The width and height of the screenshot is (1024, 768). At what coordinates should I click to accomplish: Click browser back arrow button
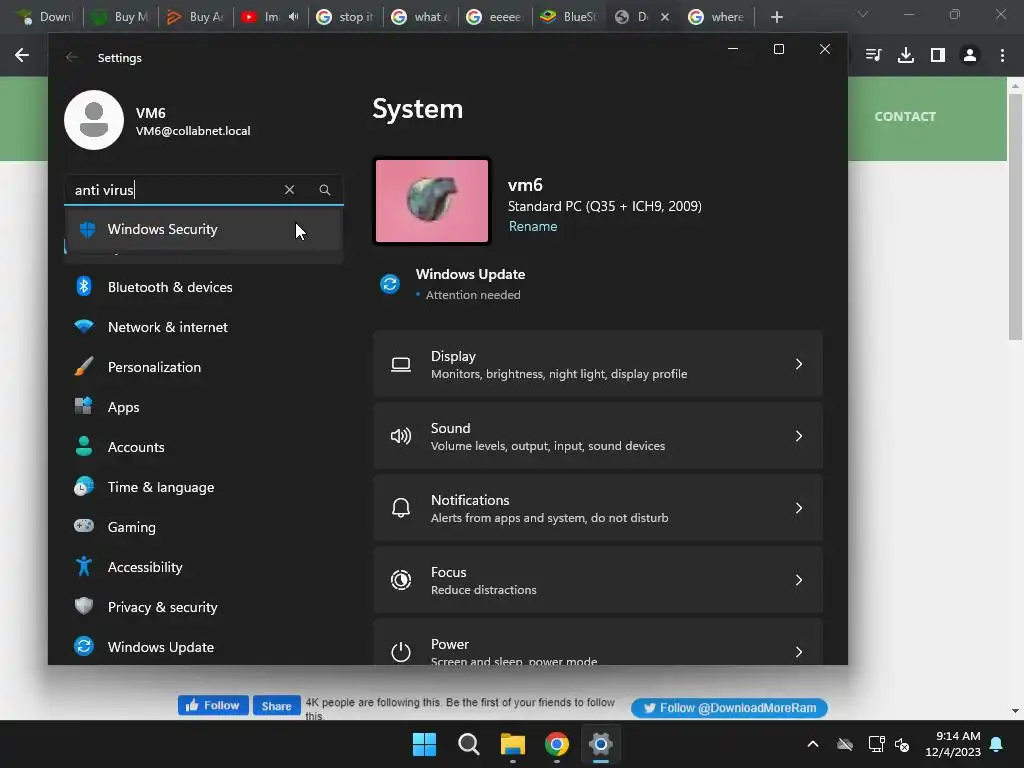[22, 56]
